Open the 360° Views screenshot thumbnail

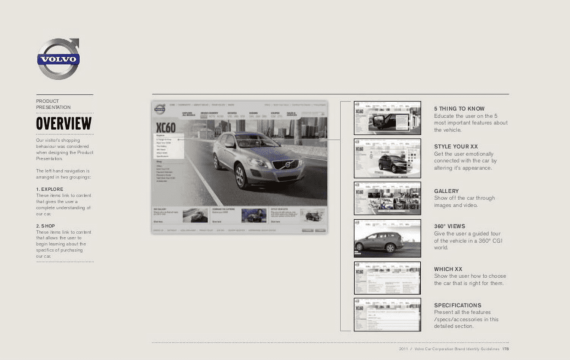[387, 238]
